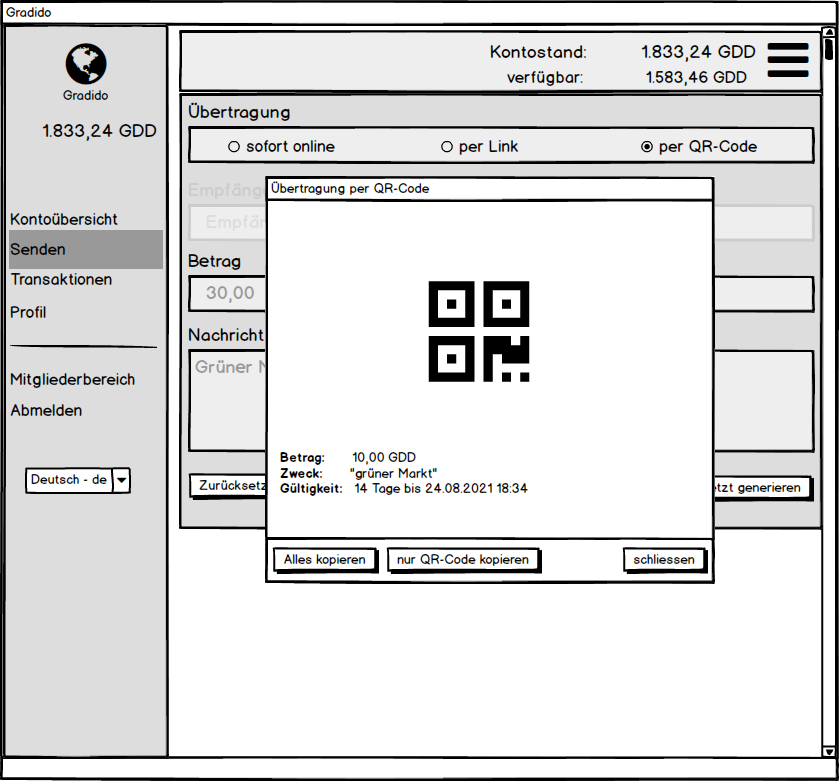This screenshot has height=781, width=839.
Task: Select the 'sofort online' radio button
Action: point(234,146)
